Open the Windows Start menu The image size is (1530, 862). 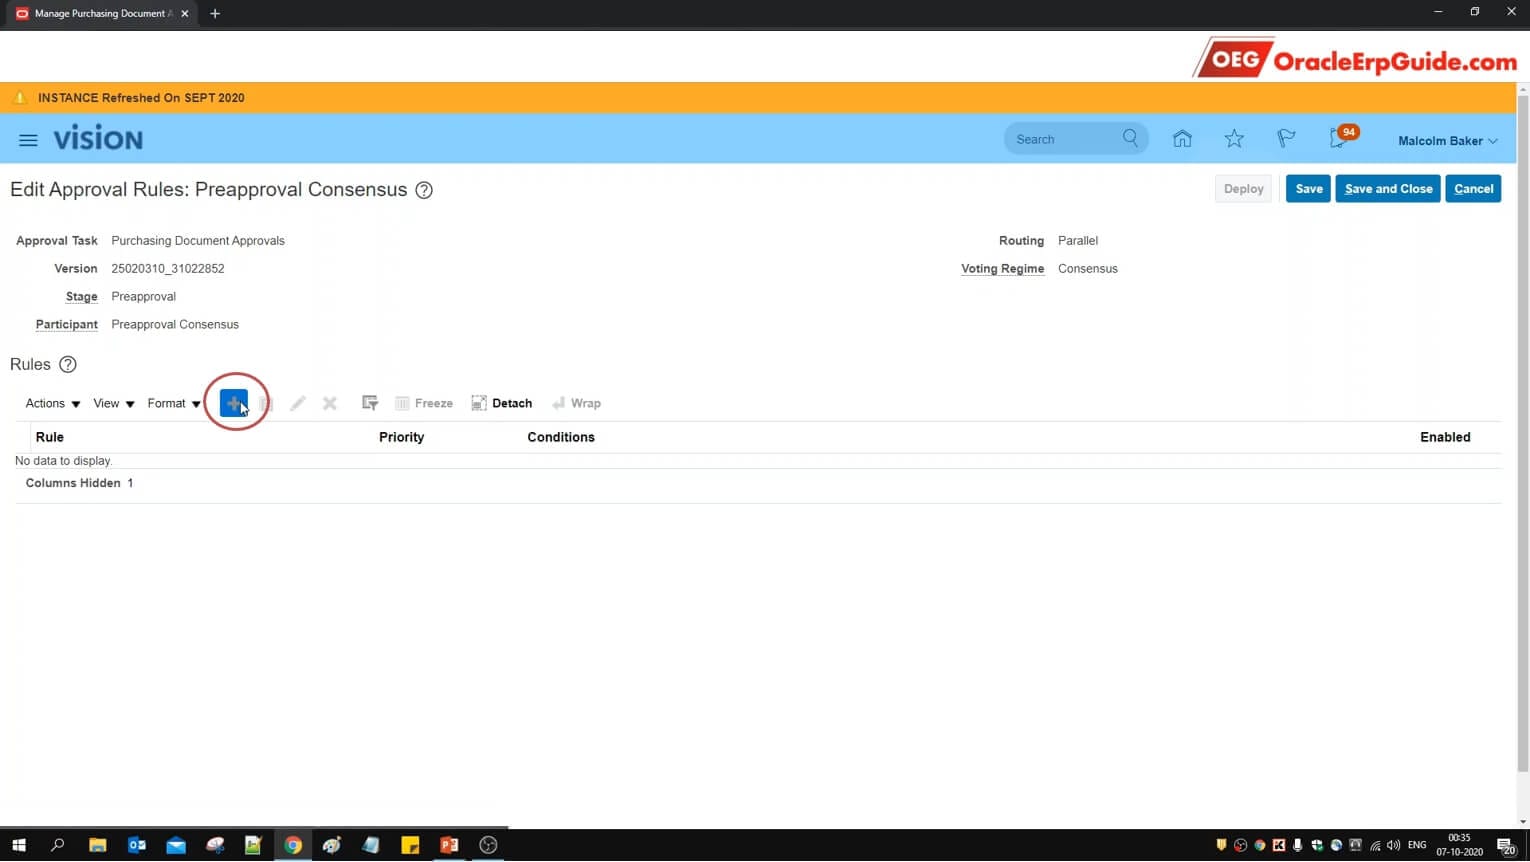coord(19,845)
